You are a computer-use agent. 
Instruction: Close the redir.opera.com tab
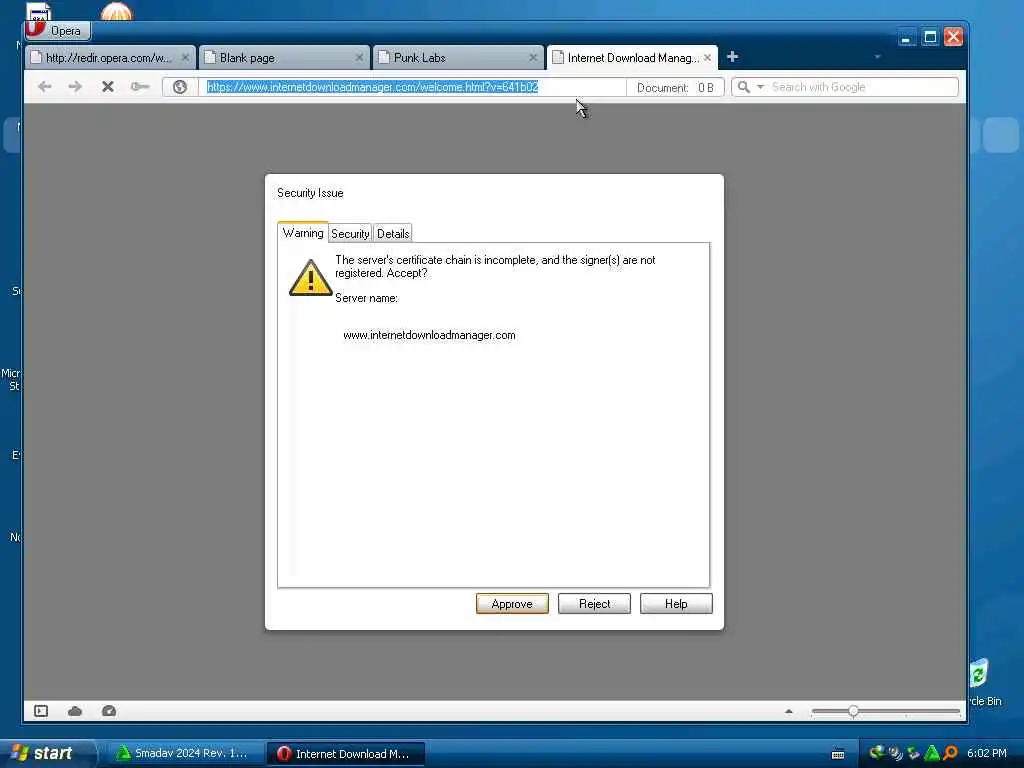click(x=185, y=57)
